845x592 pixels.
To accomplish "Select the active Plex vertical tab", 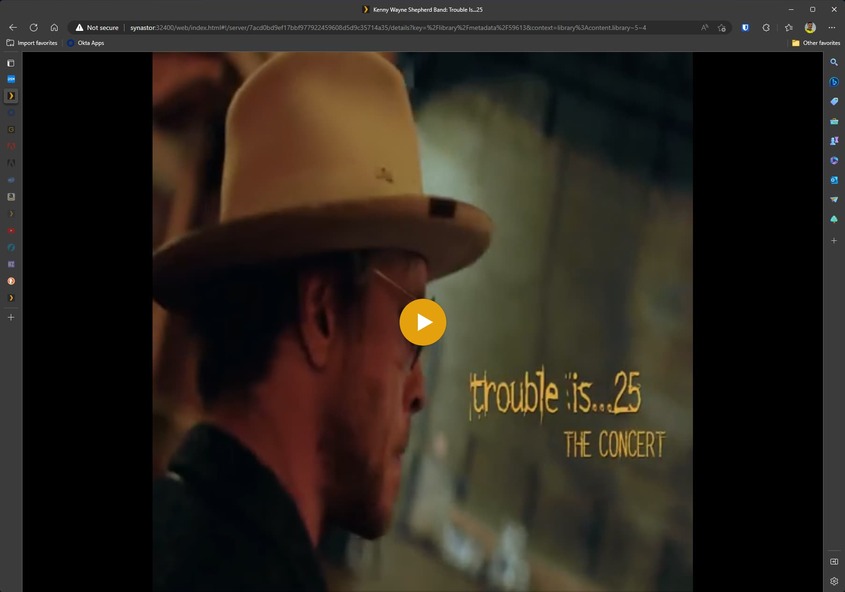I will 11,96.
